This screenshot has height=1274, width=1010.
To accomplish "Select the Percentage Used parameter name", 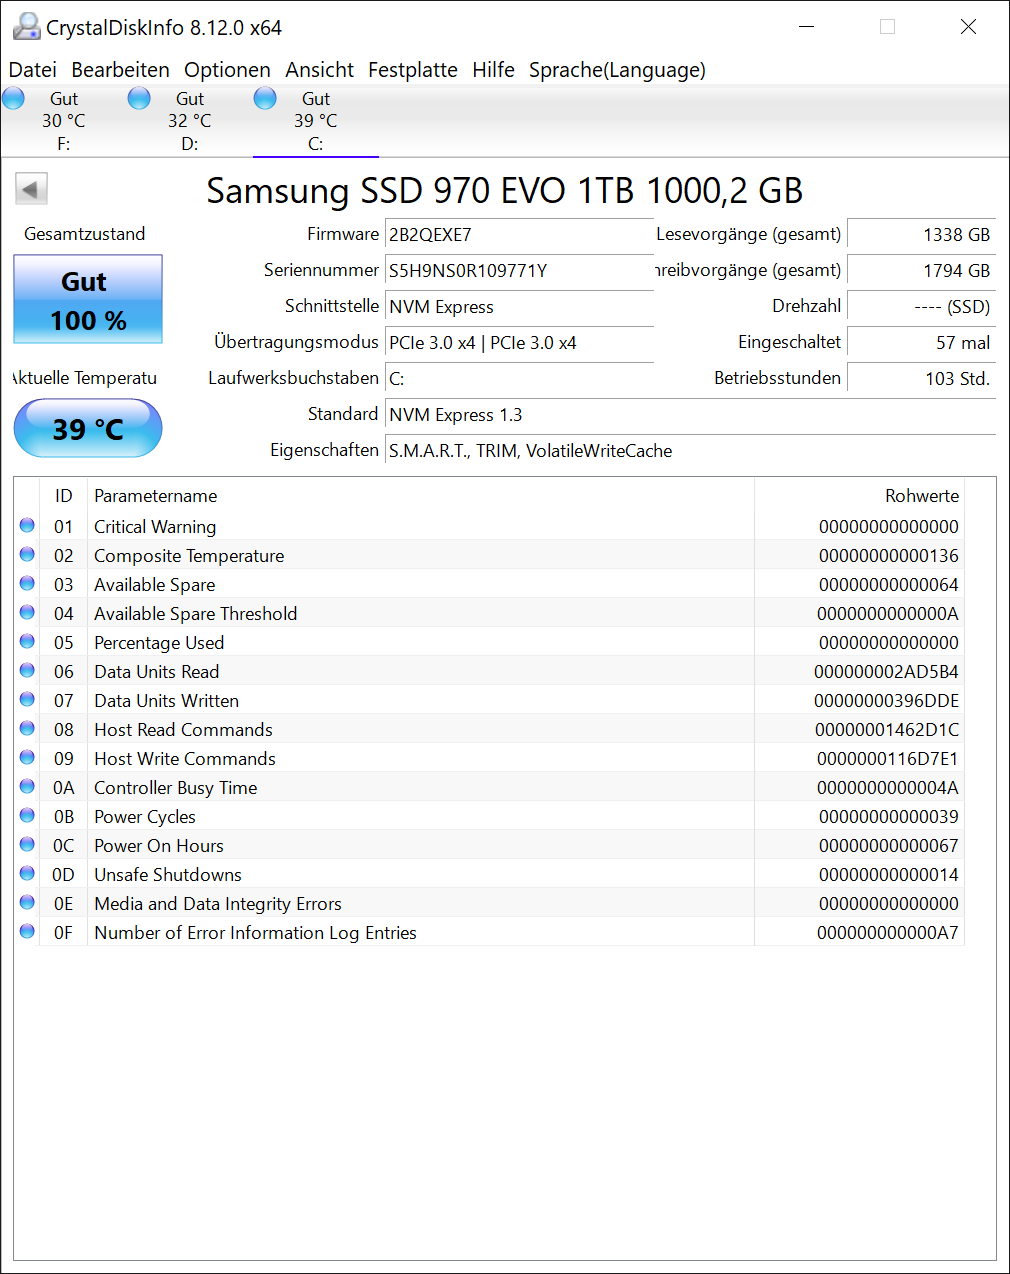I will [159, 643].
